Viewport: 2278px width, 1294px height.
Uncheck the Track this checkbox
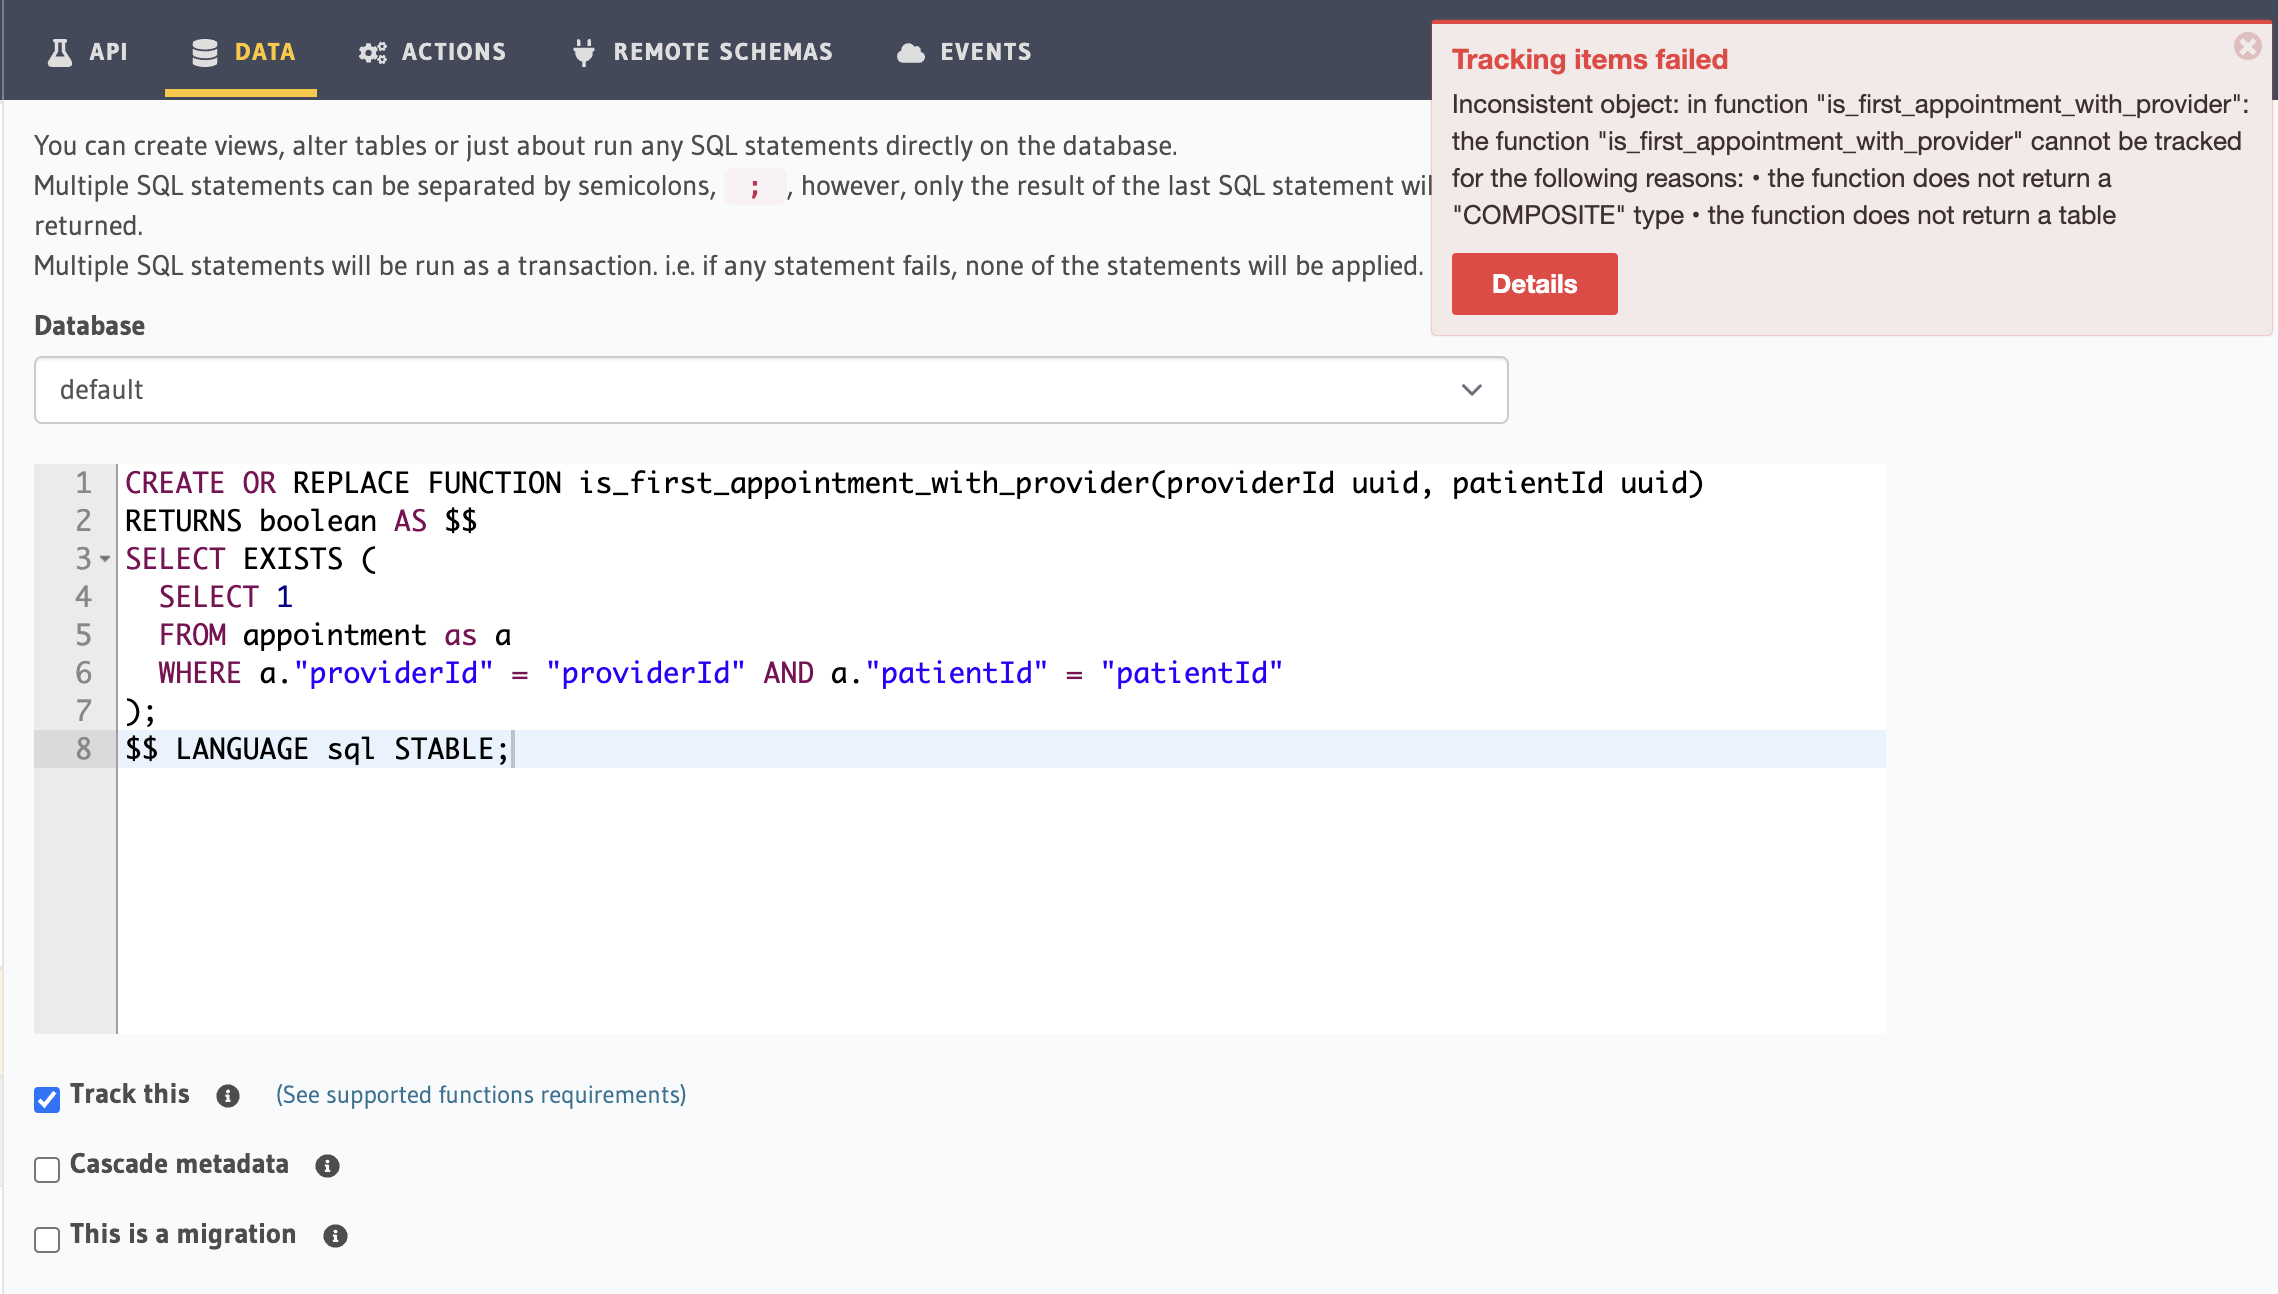tap(47, 1100)
